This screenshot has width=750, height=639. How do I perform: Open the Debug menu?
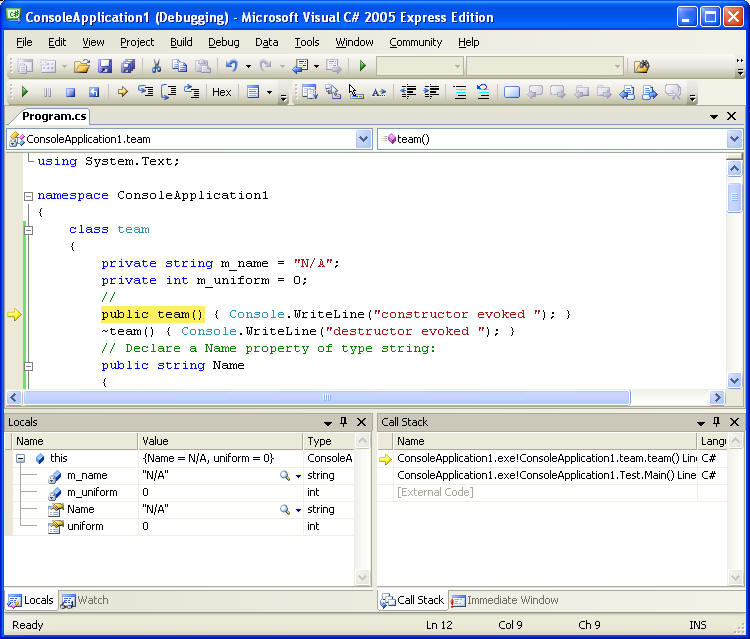(223, 42)
